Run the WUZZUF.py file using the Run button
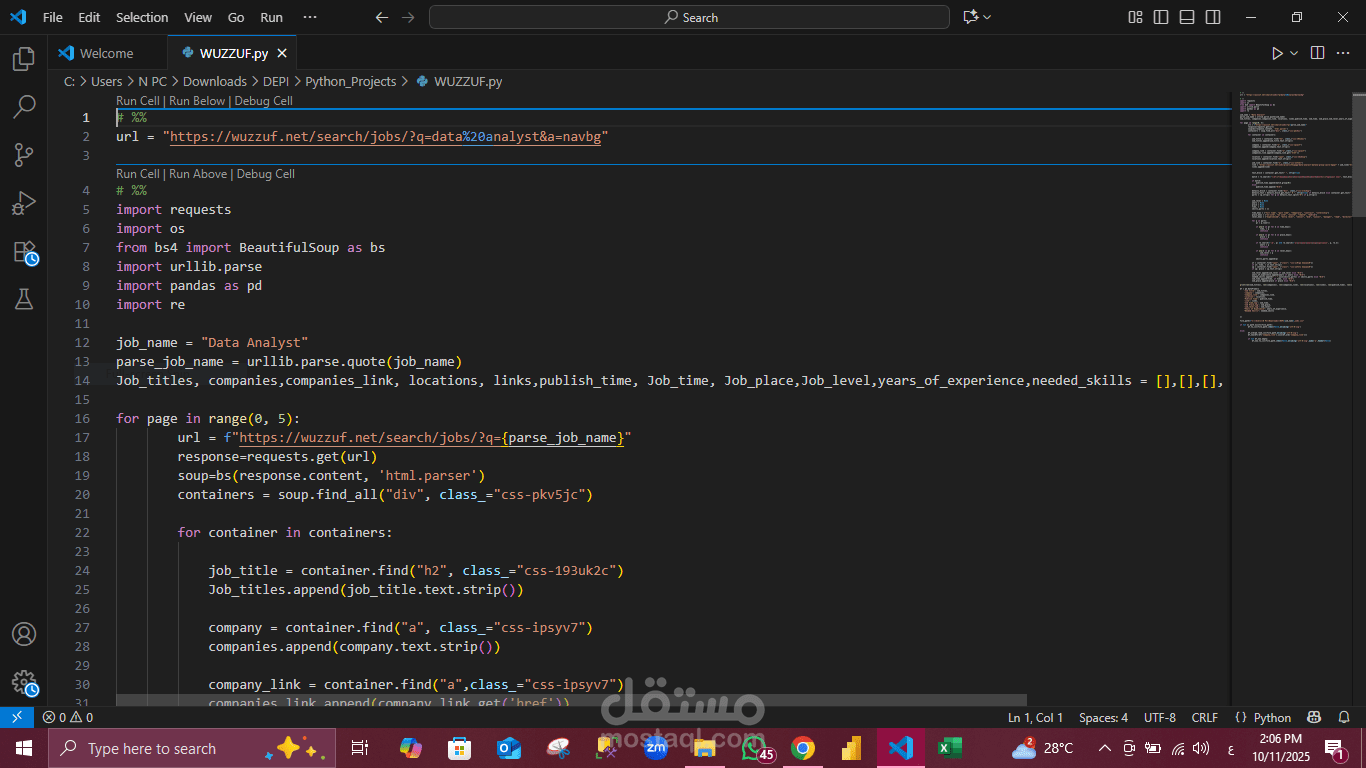Screen dimensions: 1366x768 pos(1277,52)
